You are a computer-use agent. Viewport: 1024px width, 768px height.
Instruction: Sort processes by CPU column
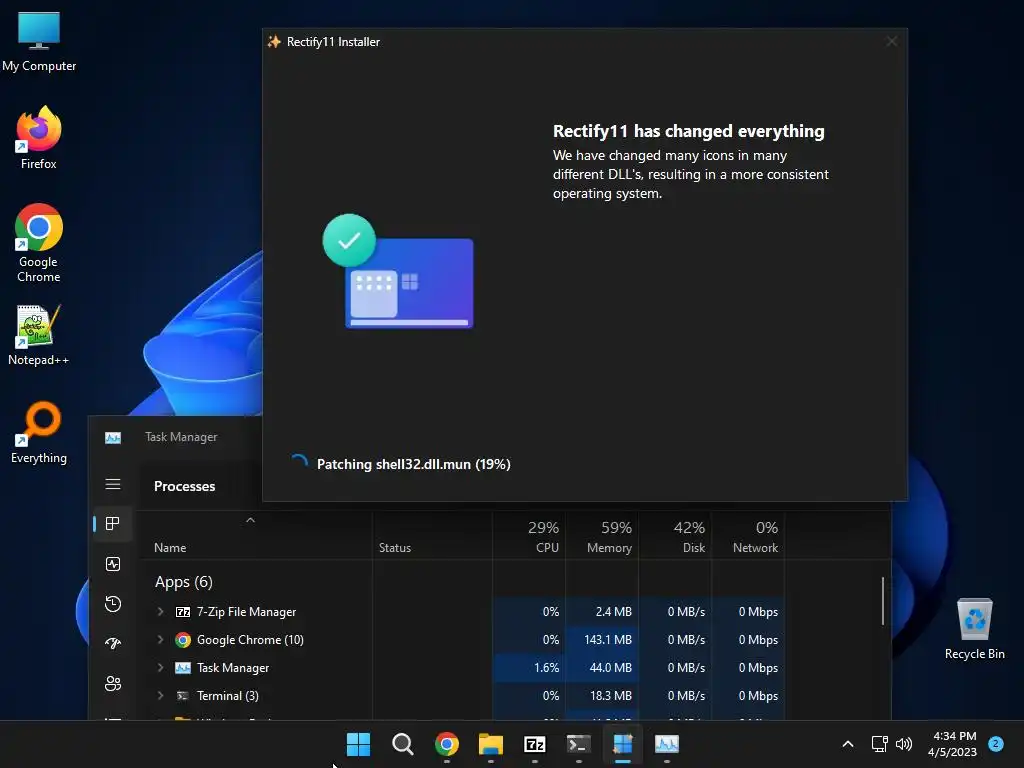529,536
